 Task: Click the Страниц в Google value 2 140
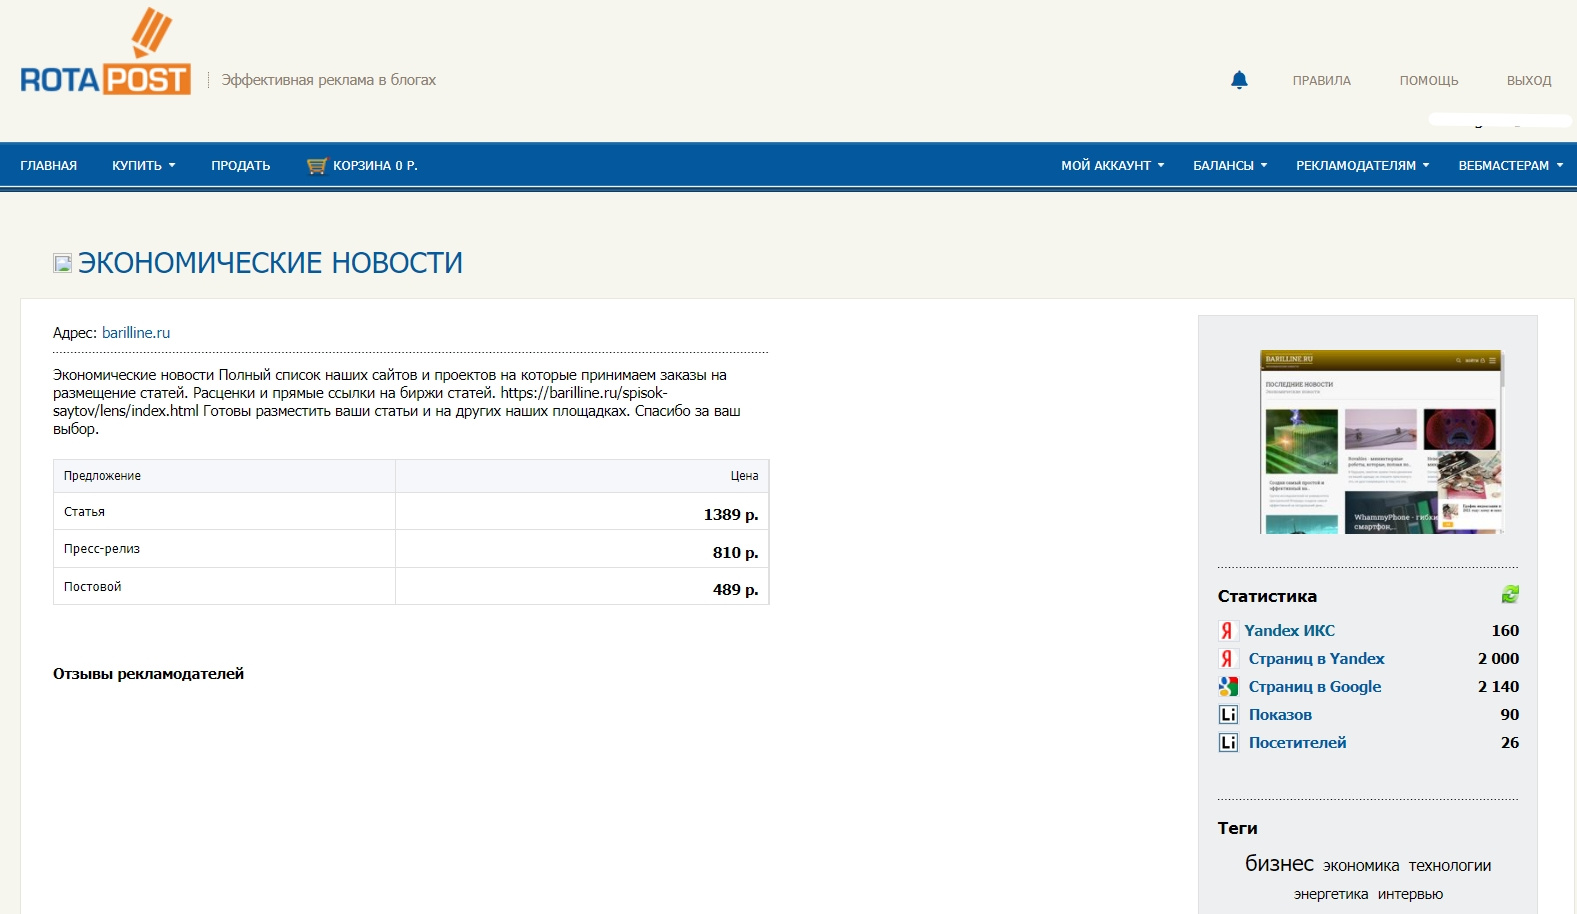click(1498, 687)
